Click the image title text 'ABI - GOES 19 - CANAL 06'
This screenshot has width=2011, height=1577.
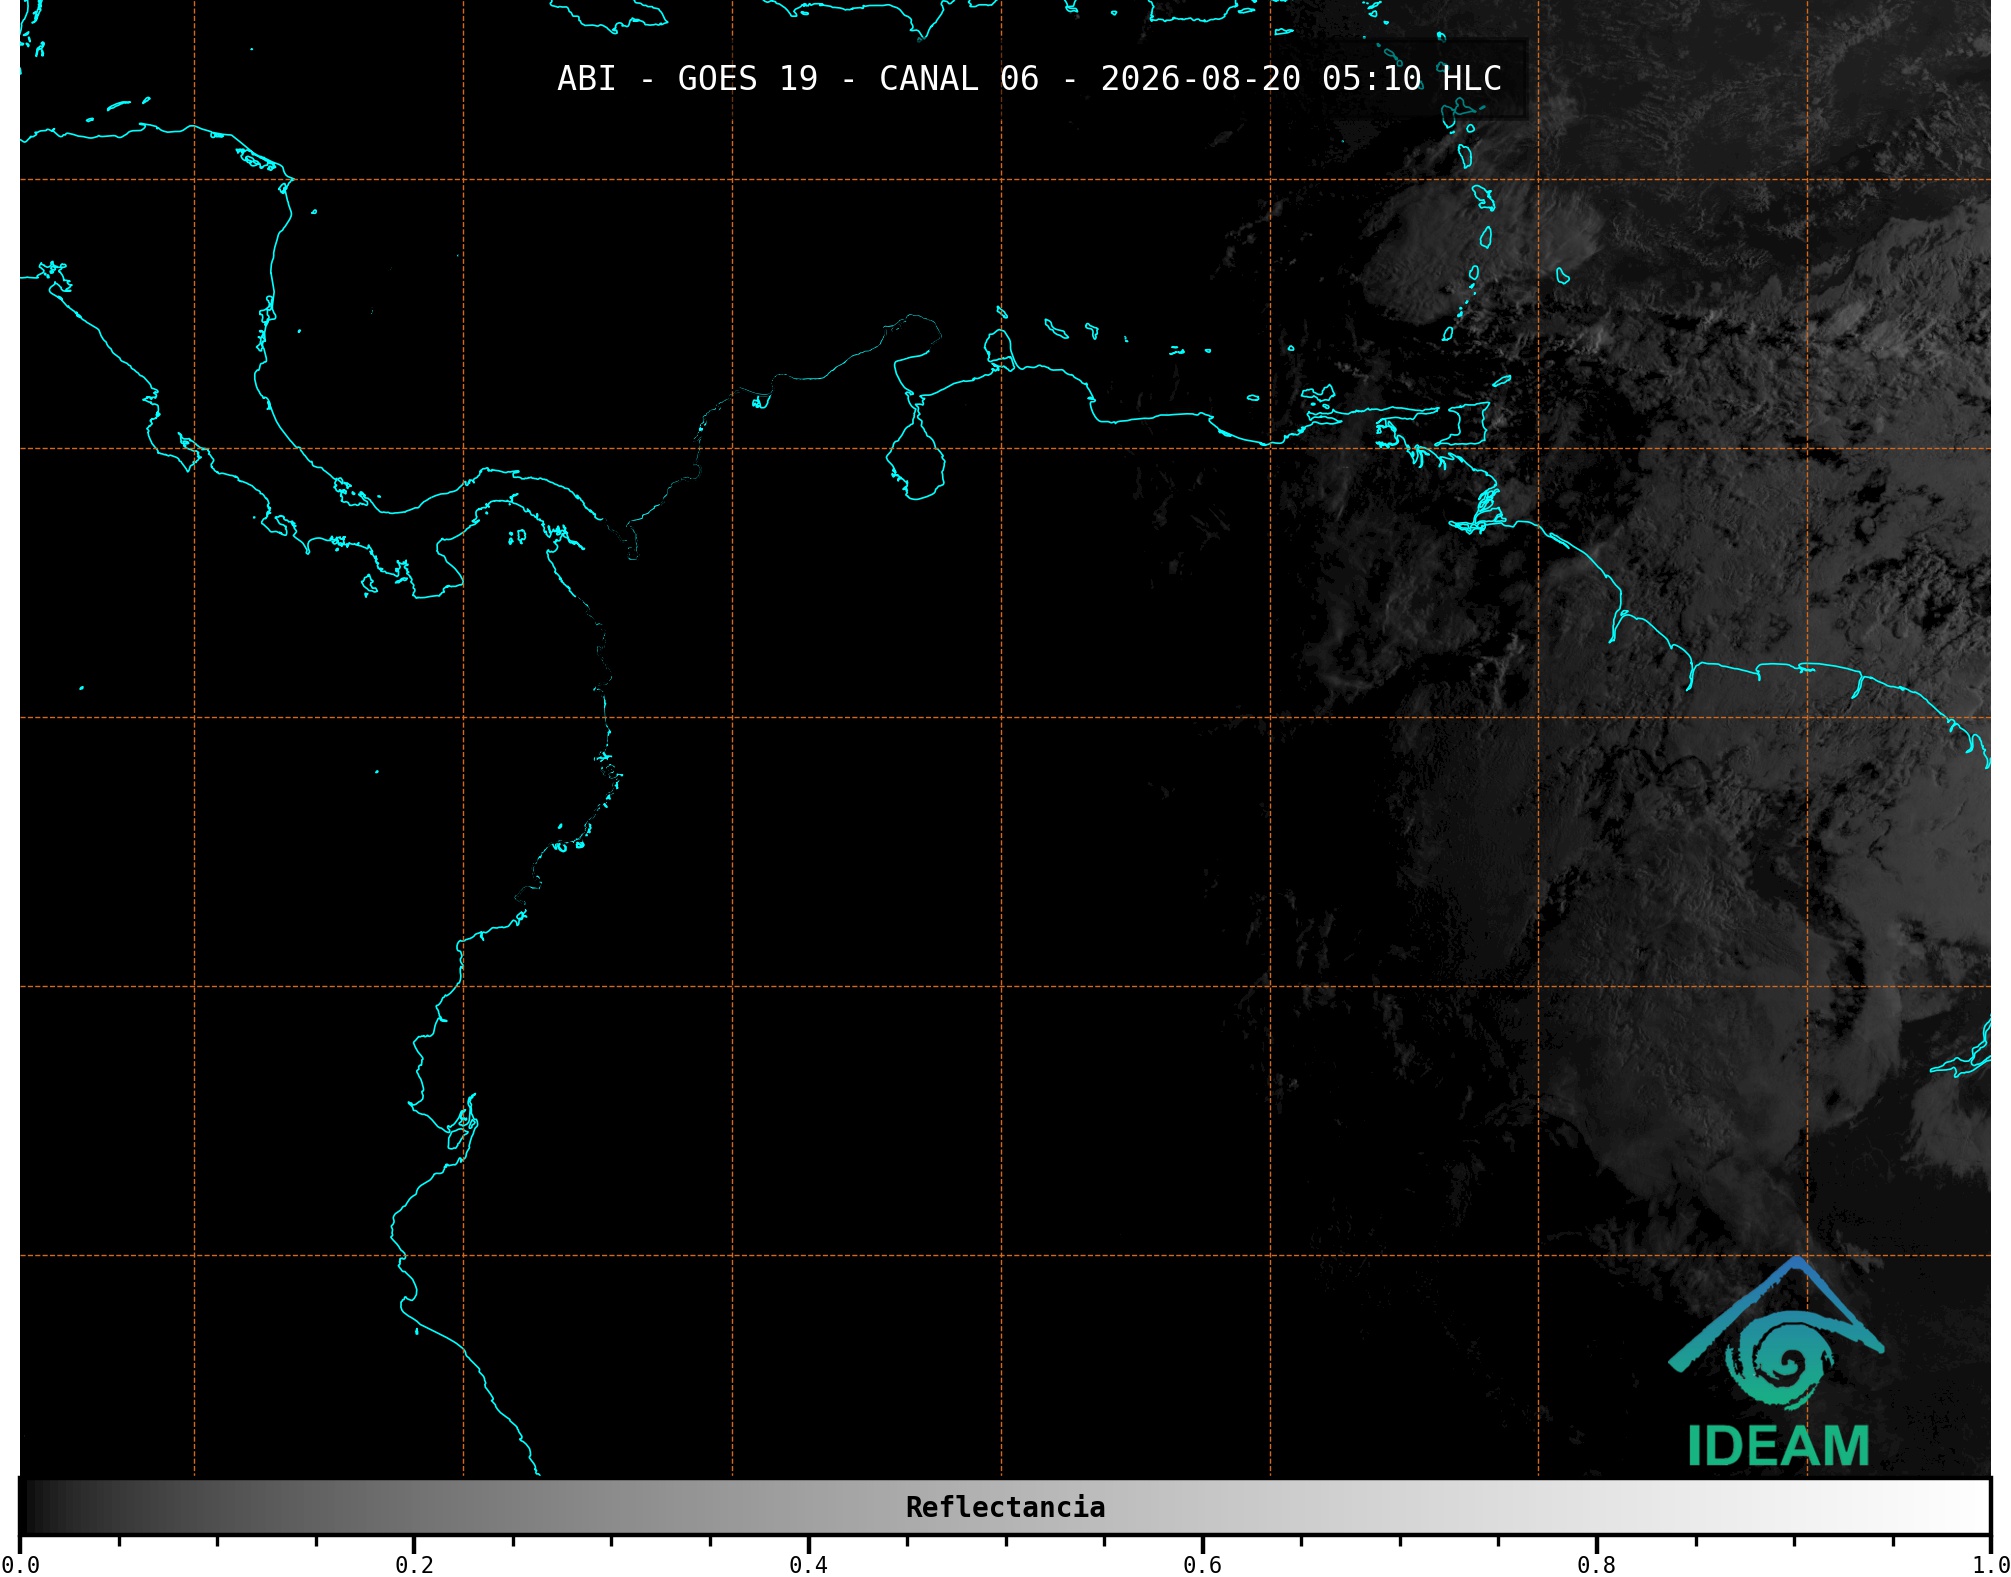point(798,79)
